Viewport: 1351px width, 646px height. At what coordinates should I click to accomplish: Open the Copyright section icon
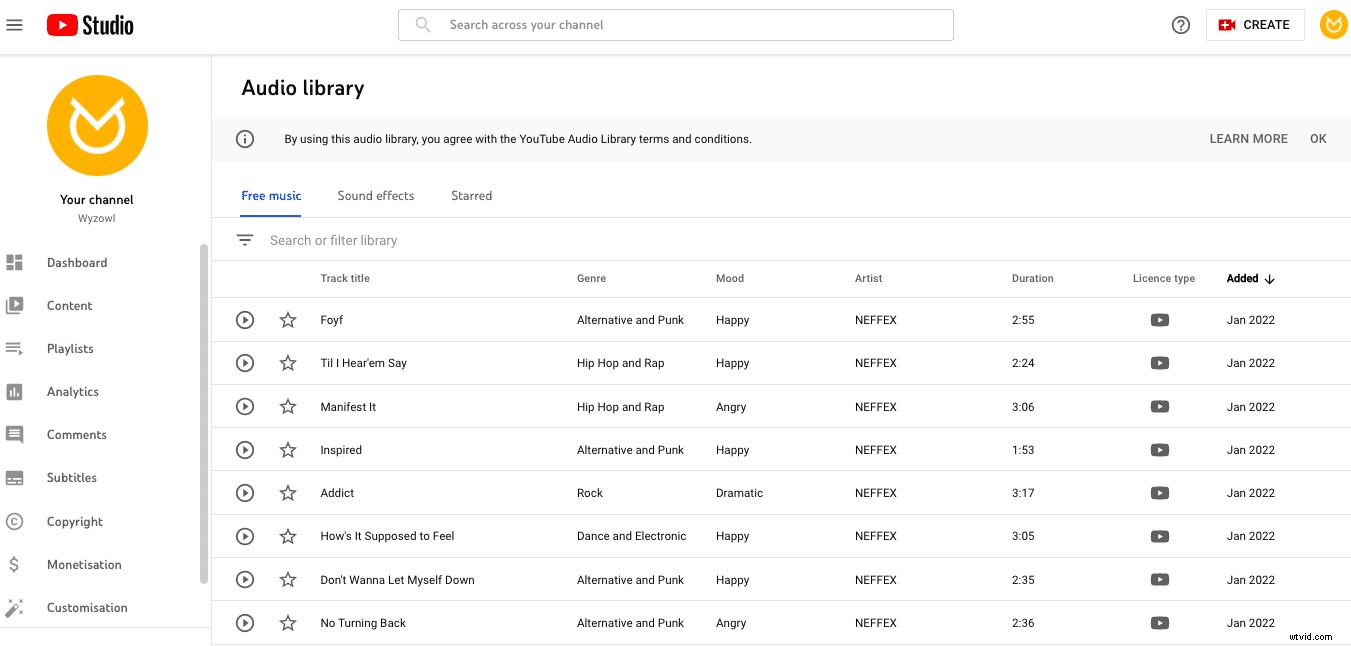pos(15,521)
